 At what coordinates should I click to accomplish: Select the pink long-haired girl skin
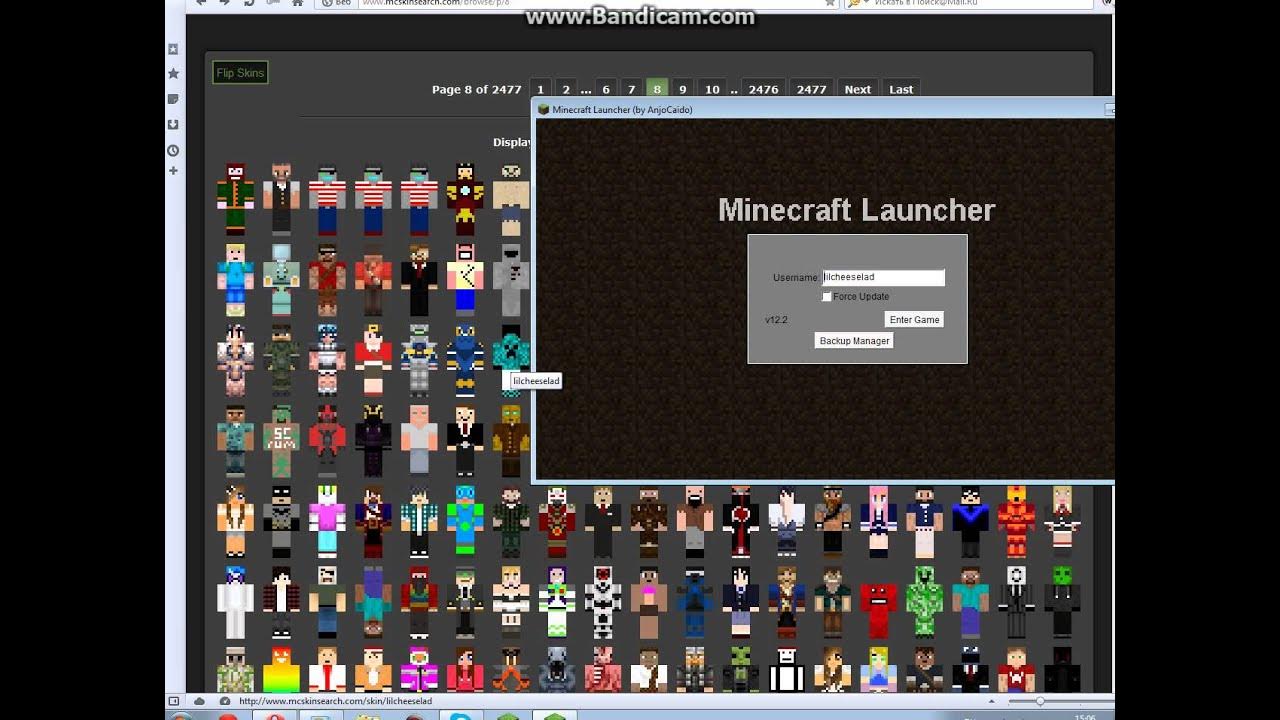(879, 522)
